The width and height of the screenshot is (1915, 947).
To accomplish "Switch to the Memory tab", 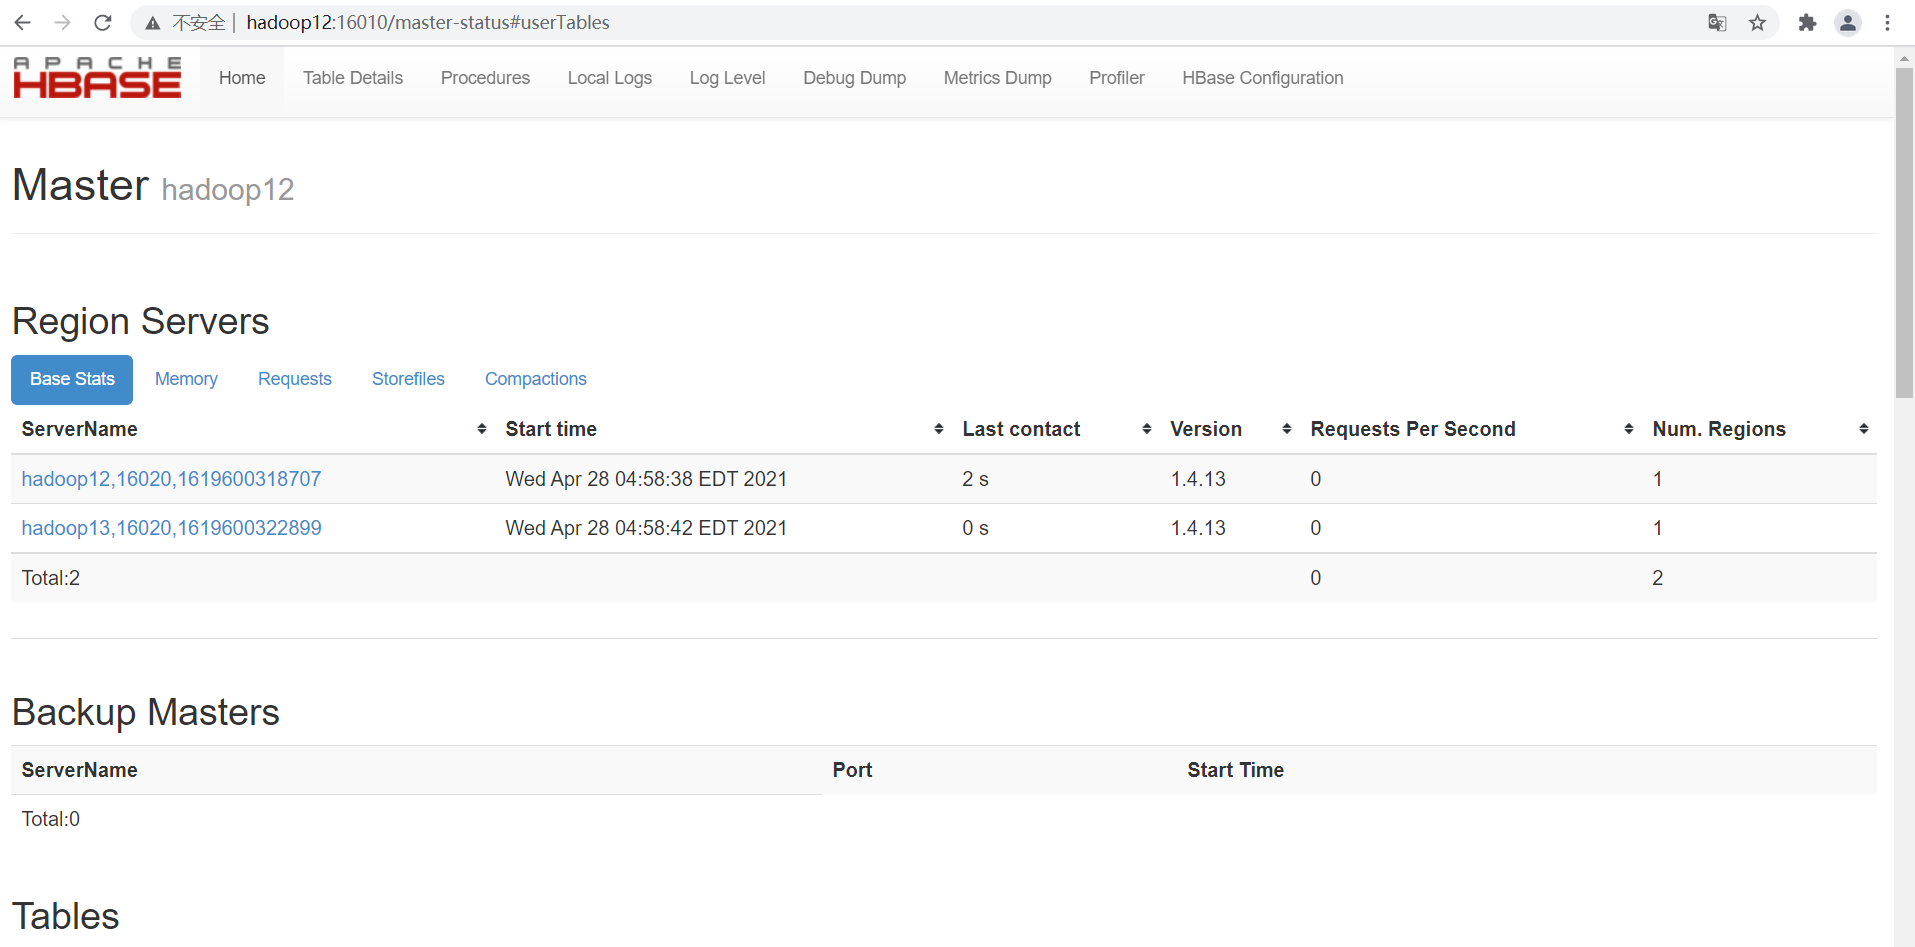I will tap(186, 379).
